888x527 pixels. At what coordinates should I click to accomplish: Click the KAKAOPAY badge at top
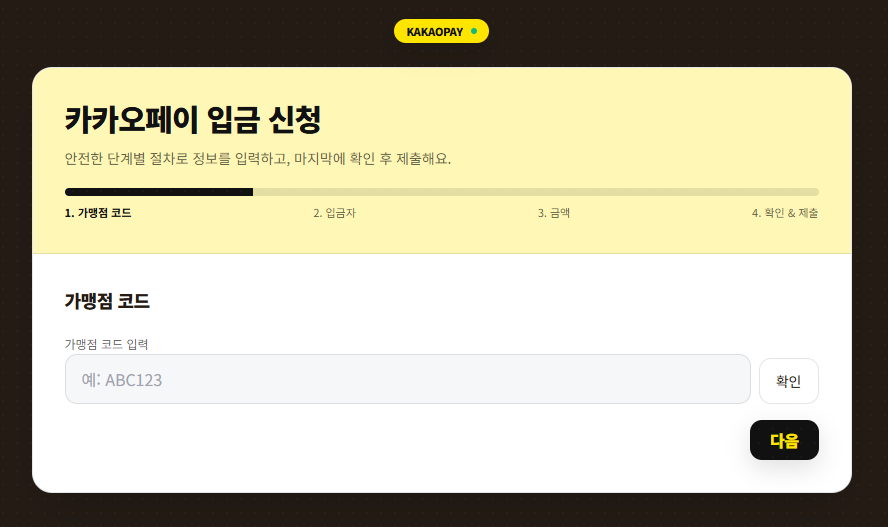point(441,31)
